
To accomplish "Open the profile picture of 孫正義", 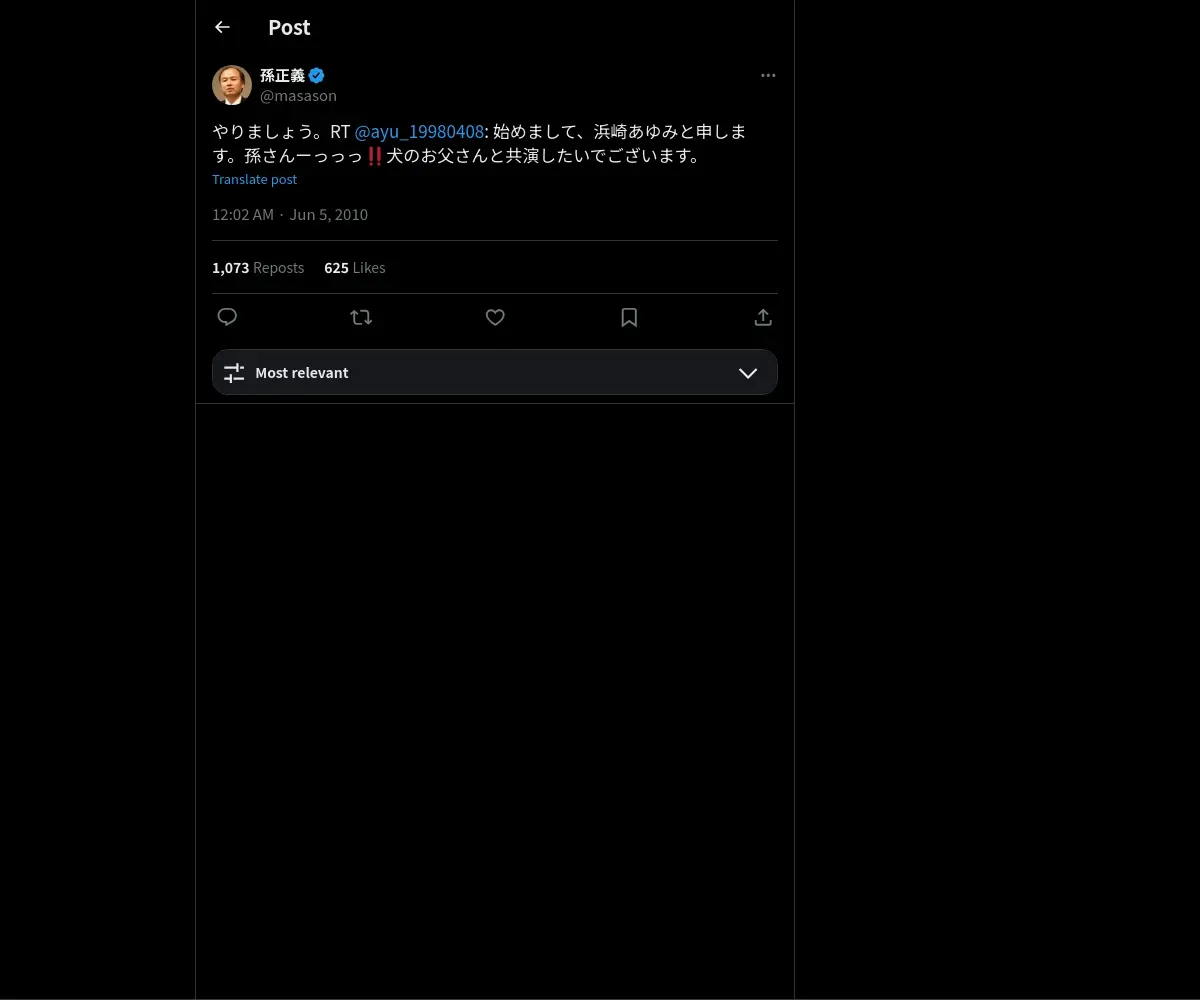I will pyautogui.click(x=232, y=85).
